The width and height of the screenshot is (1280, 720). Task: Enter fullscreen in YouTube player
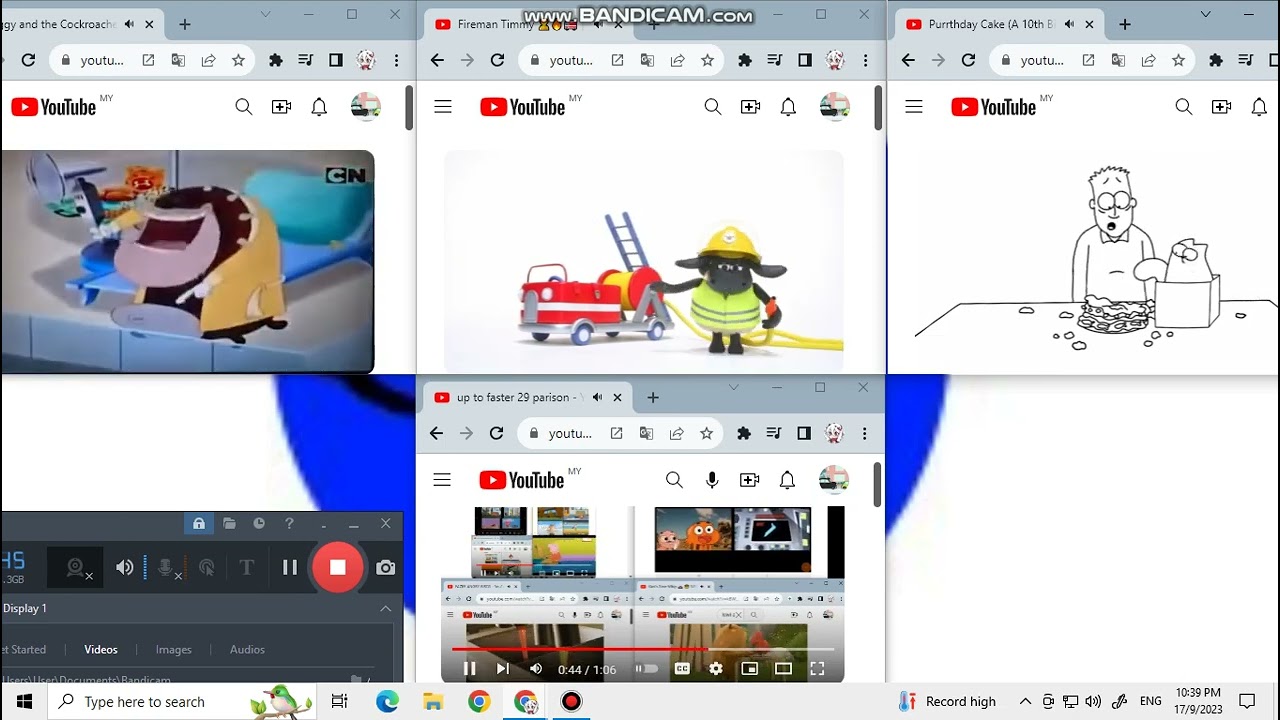pyautogui.click(x=817, y=669)
